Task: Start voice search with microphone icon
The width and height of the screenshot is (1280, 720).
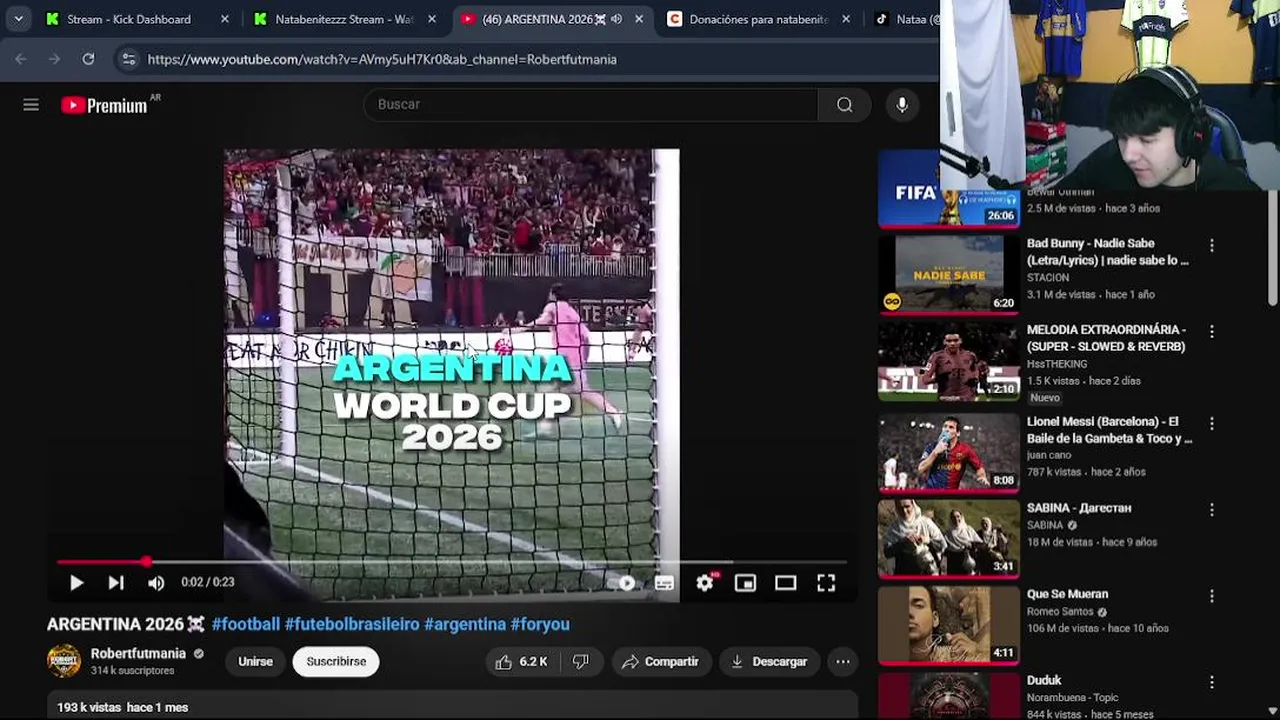Action: point(902,105)
